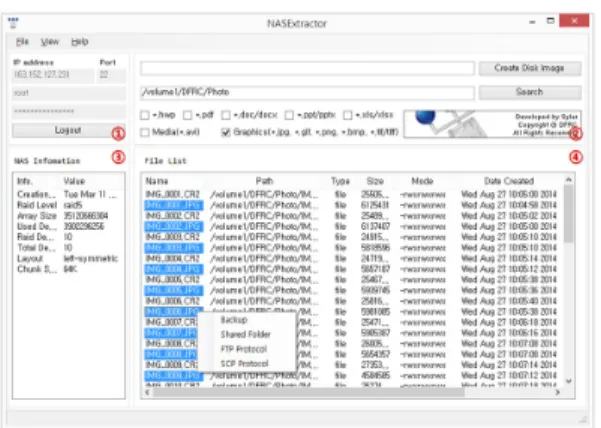This screenshot has height=428, width=601.
Task: Sort file list by Mode column header
Action: (x=423, y=181)
